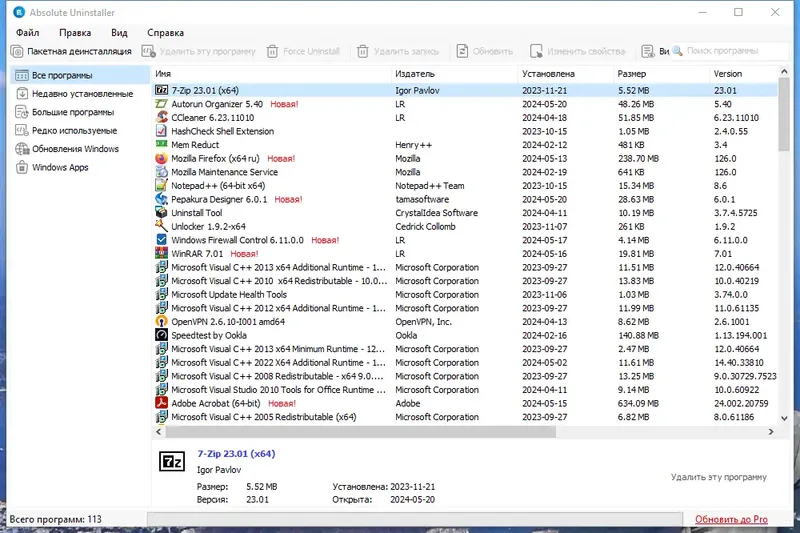Click the horizontal scrollbar left arrow
Viewport: 800px width, 533px height.
[159, 432]
